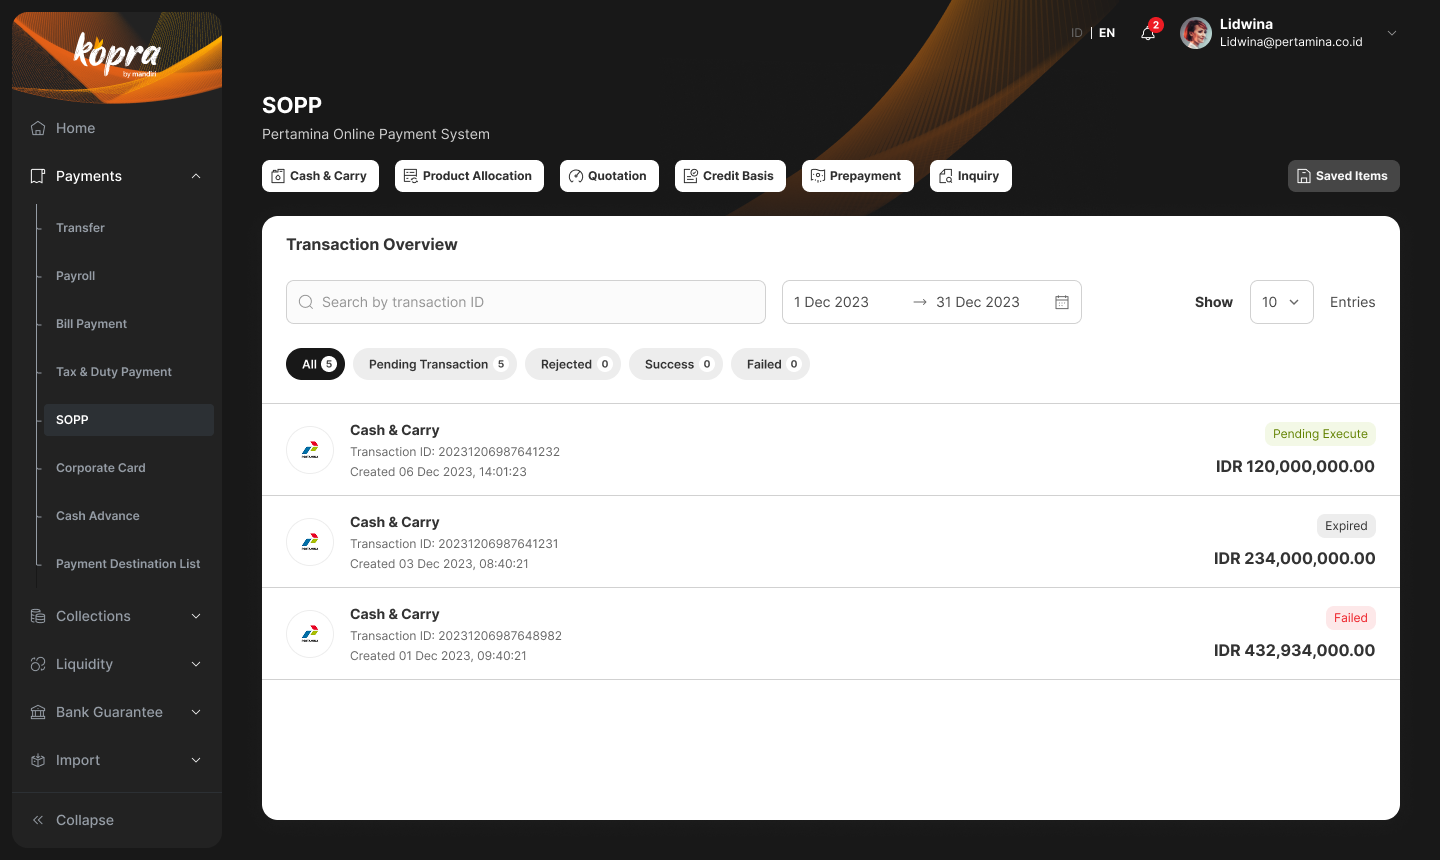Image resolution: width=1440 pixels, height=860 pixels.
Task: Filter by Pending Transaction tab
Action: coord(434,364)
